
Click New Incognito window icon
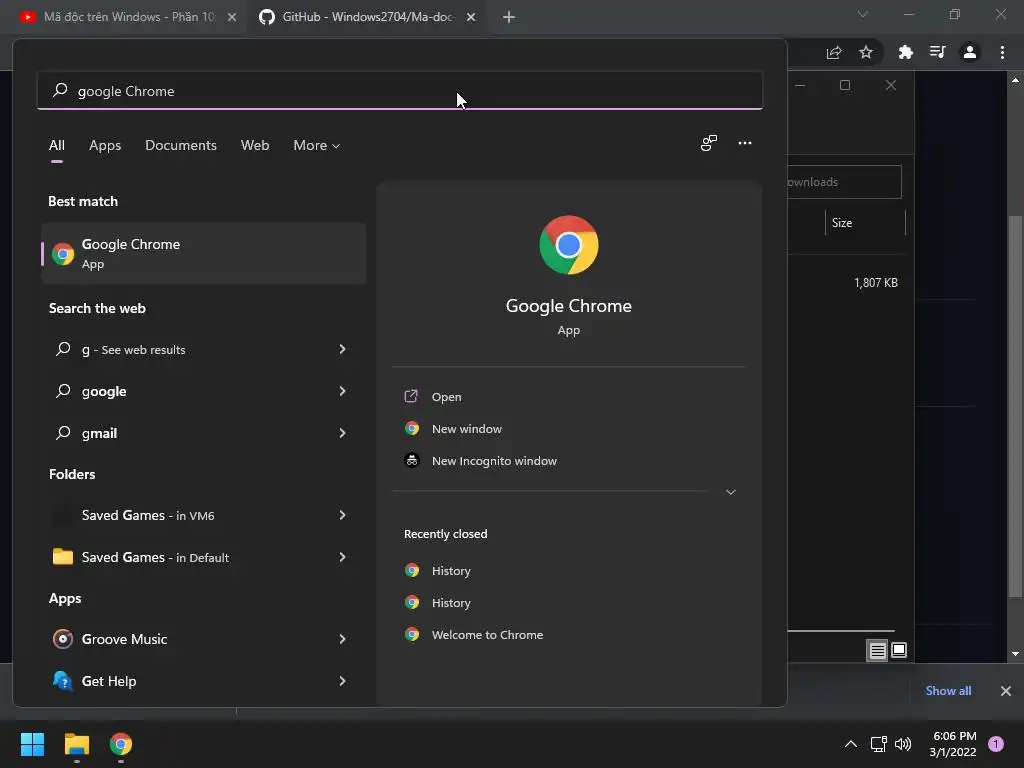click(411, 460)
